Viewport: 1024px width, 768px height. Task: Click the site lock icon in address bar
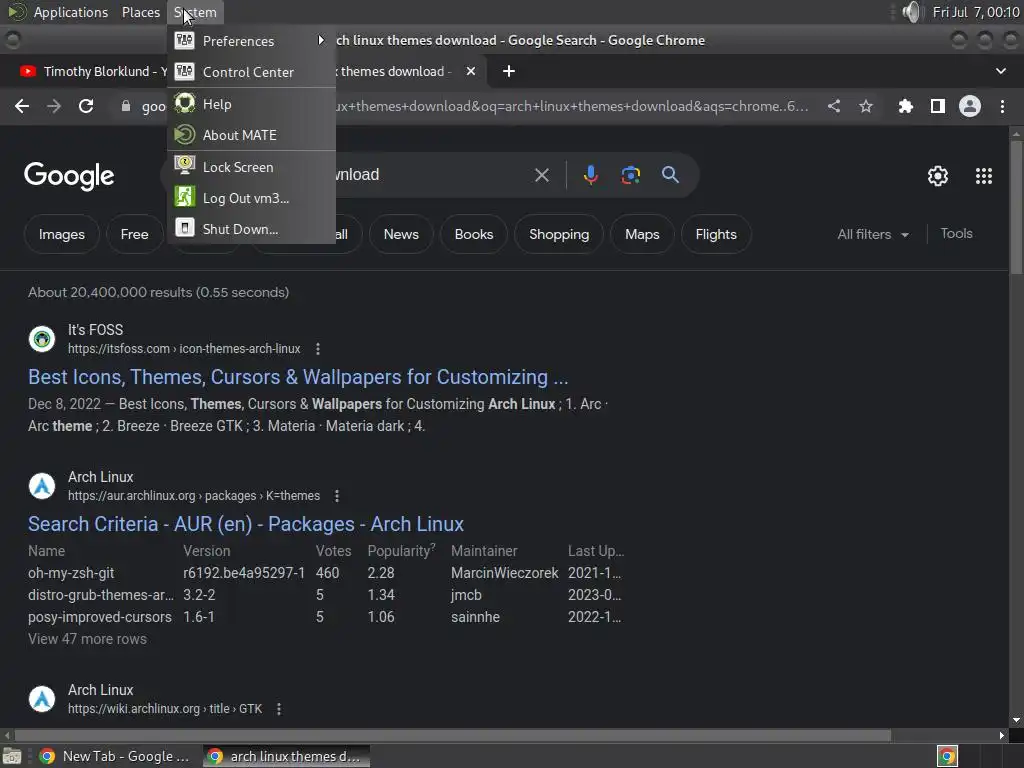click(x=126, y=106)
